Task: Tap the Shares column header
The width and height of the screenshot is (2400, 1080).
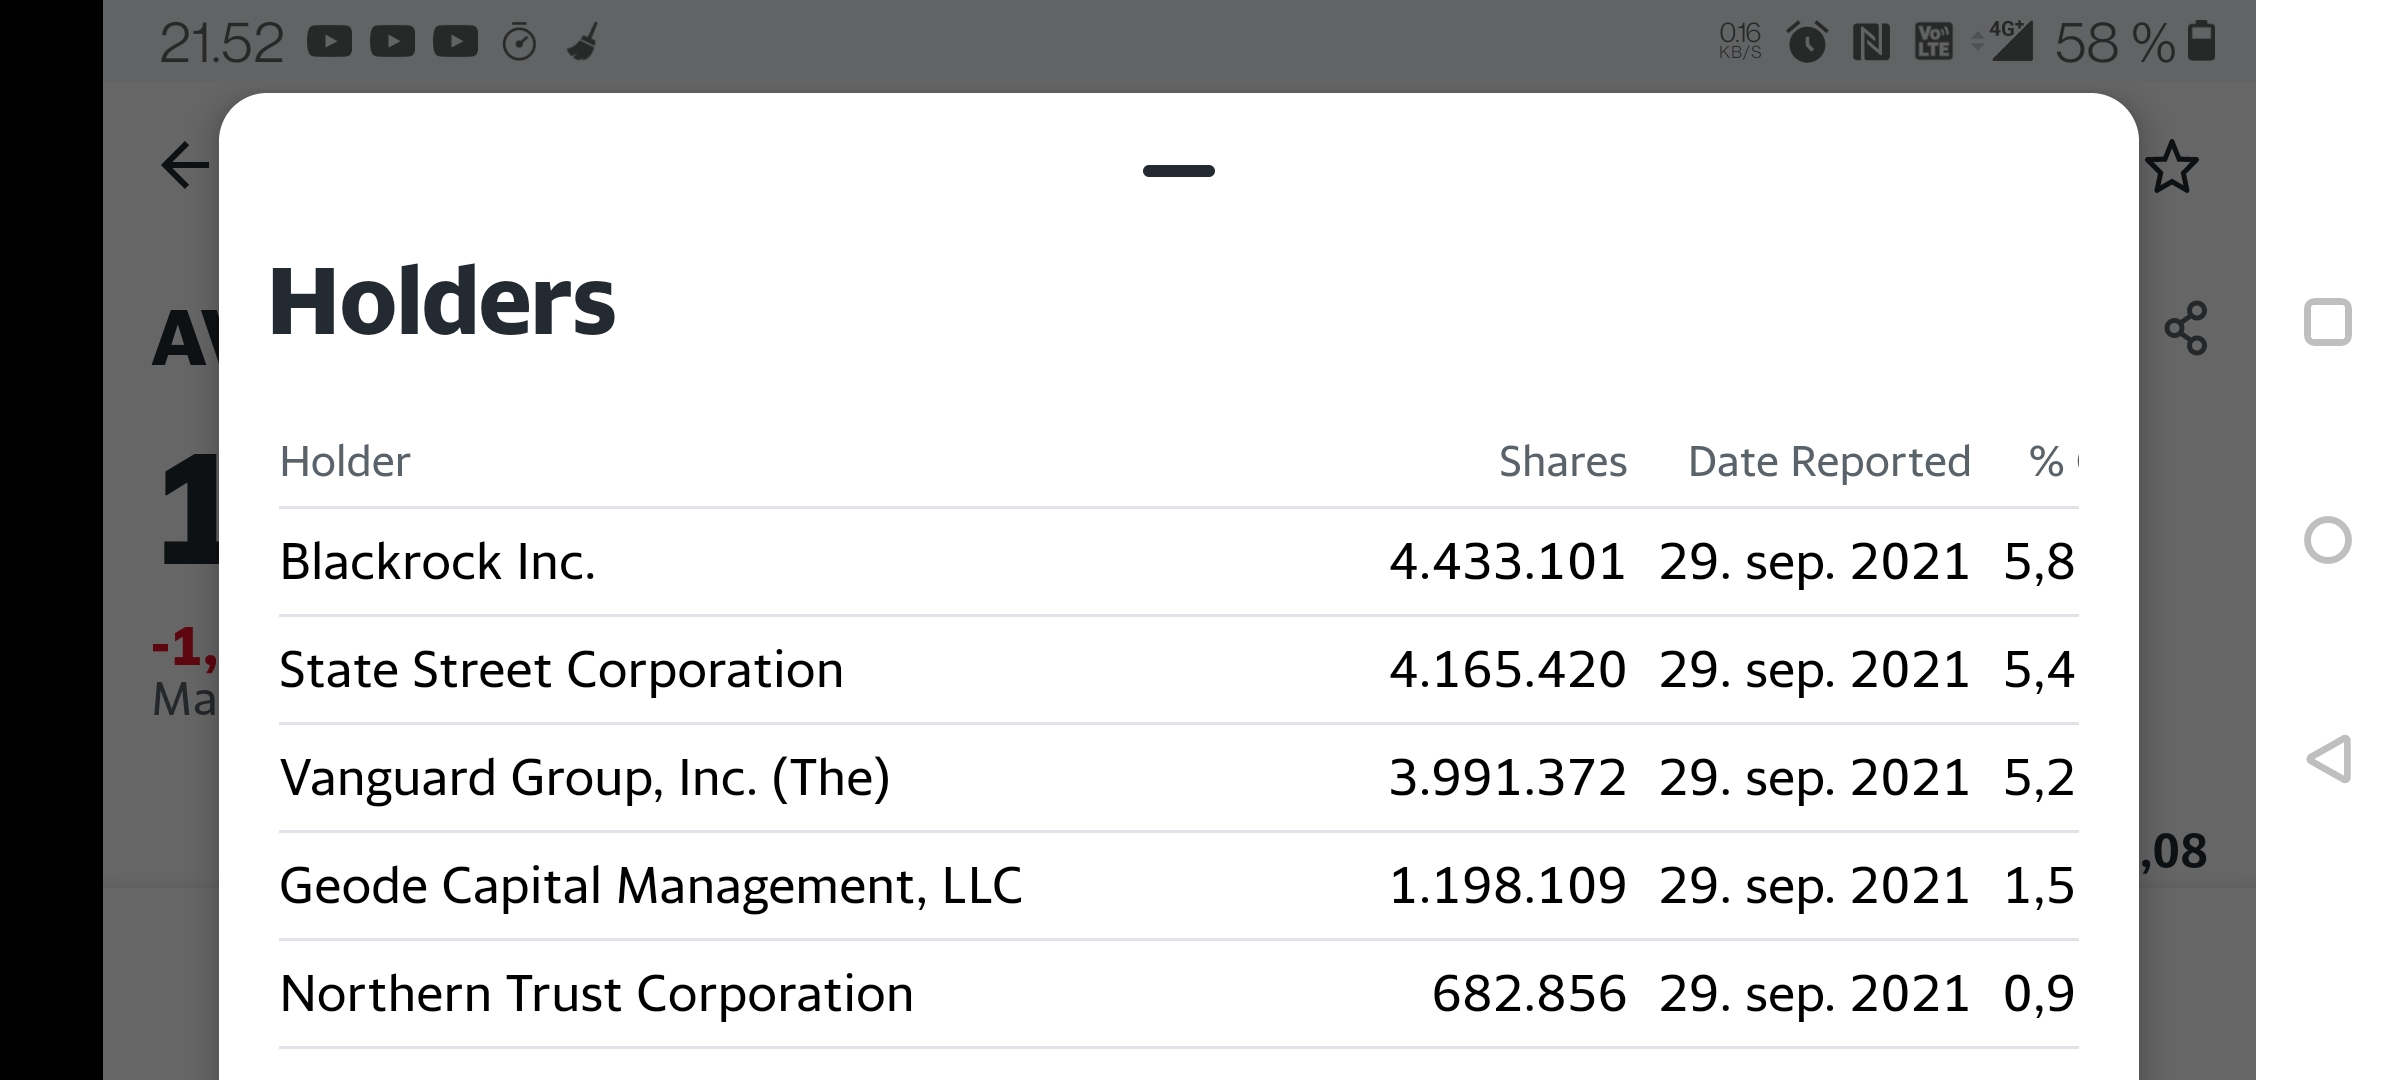Action: 1563,462
